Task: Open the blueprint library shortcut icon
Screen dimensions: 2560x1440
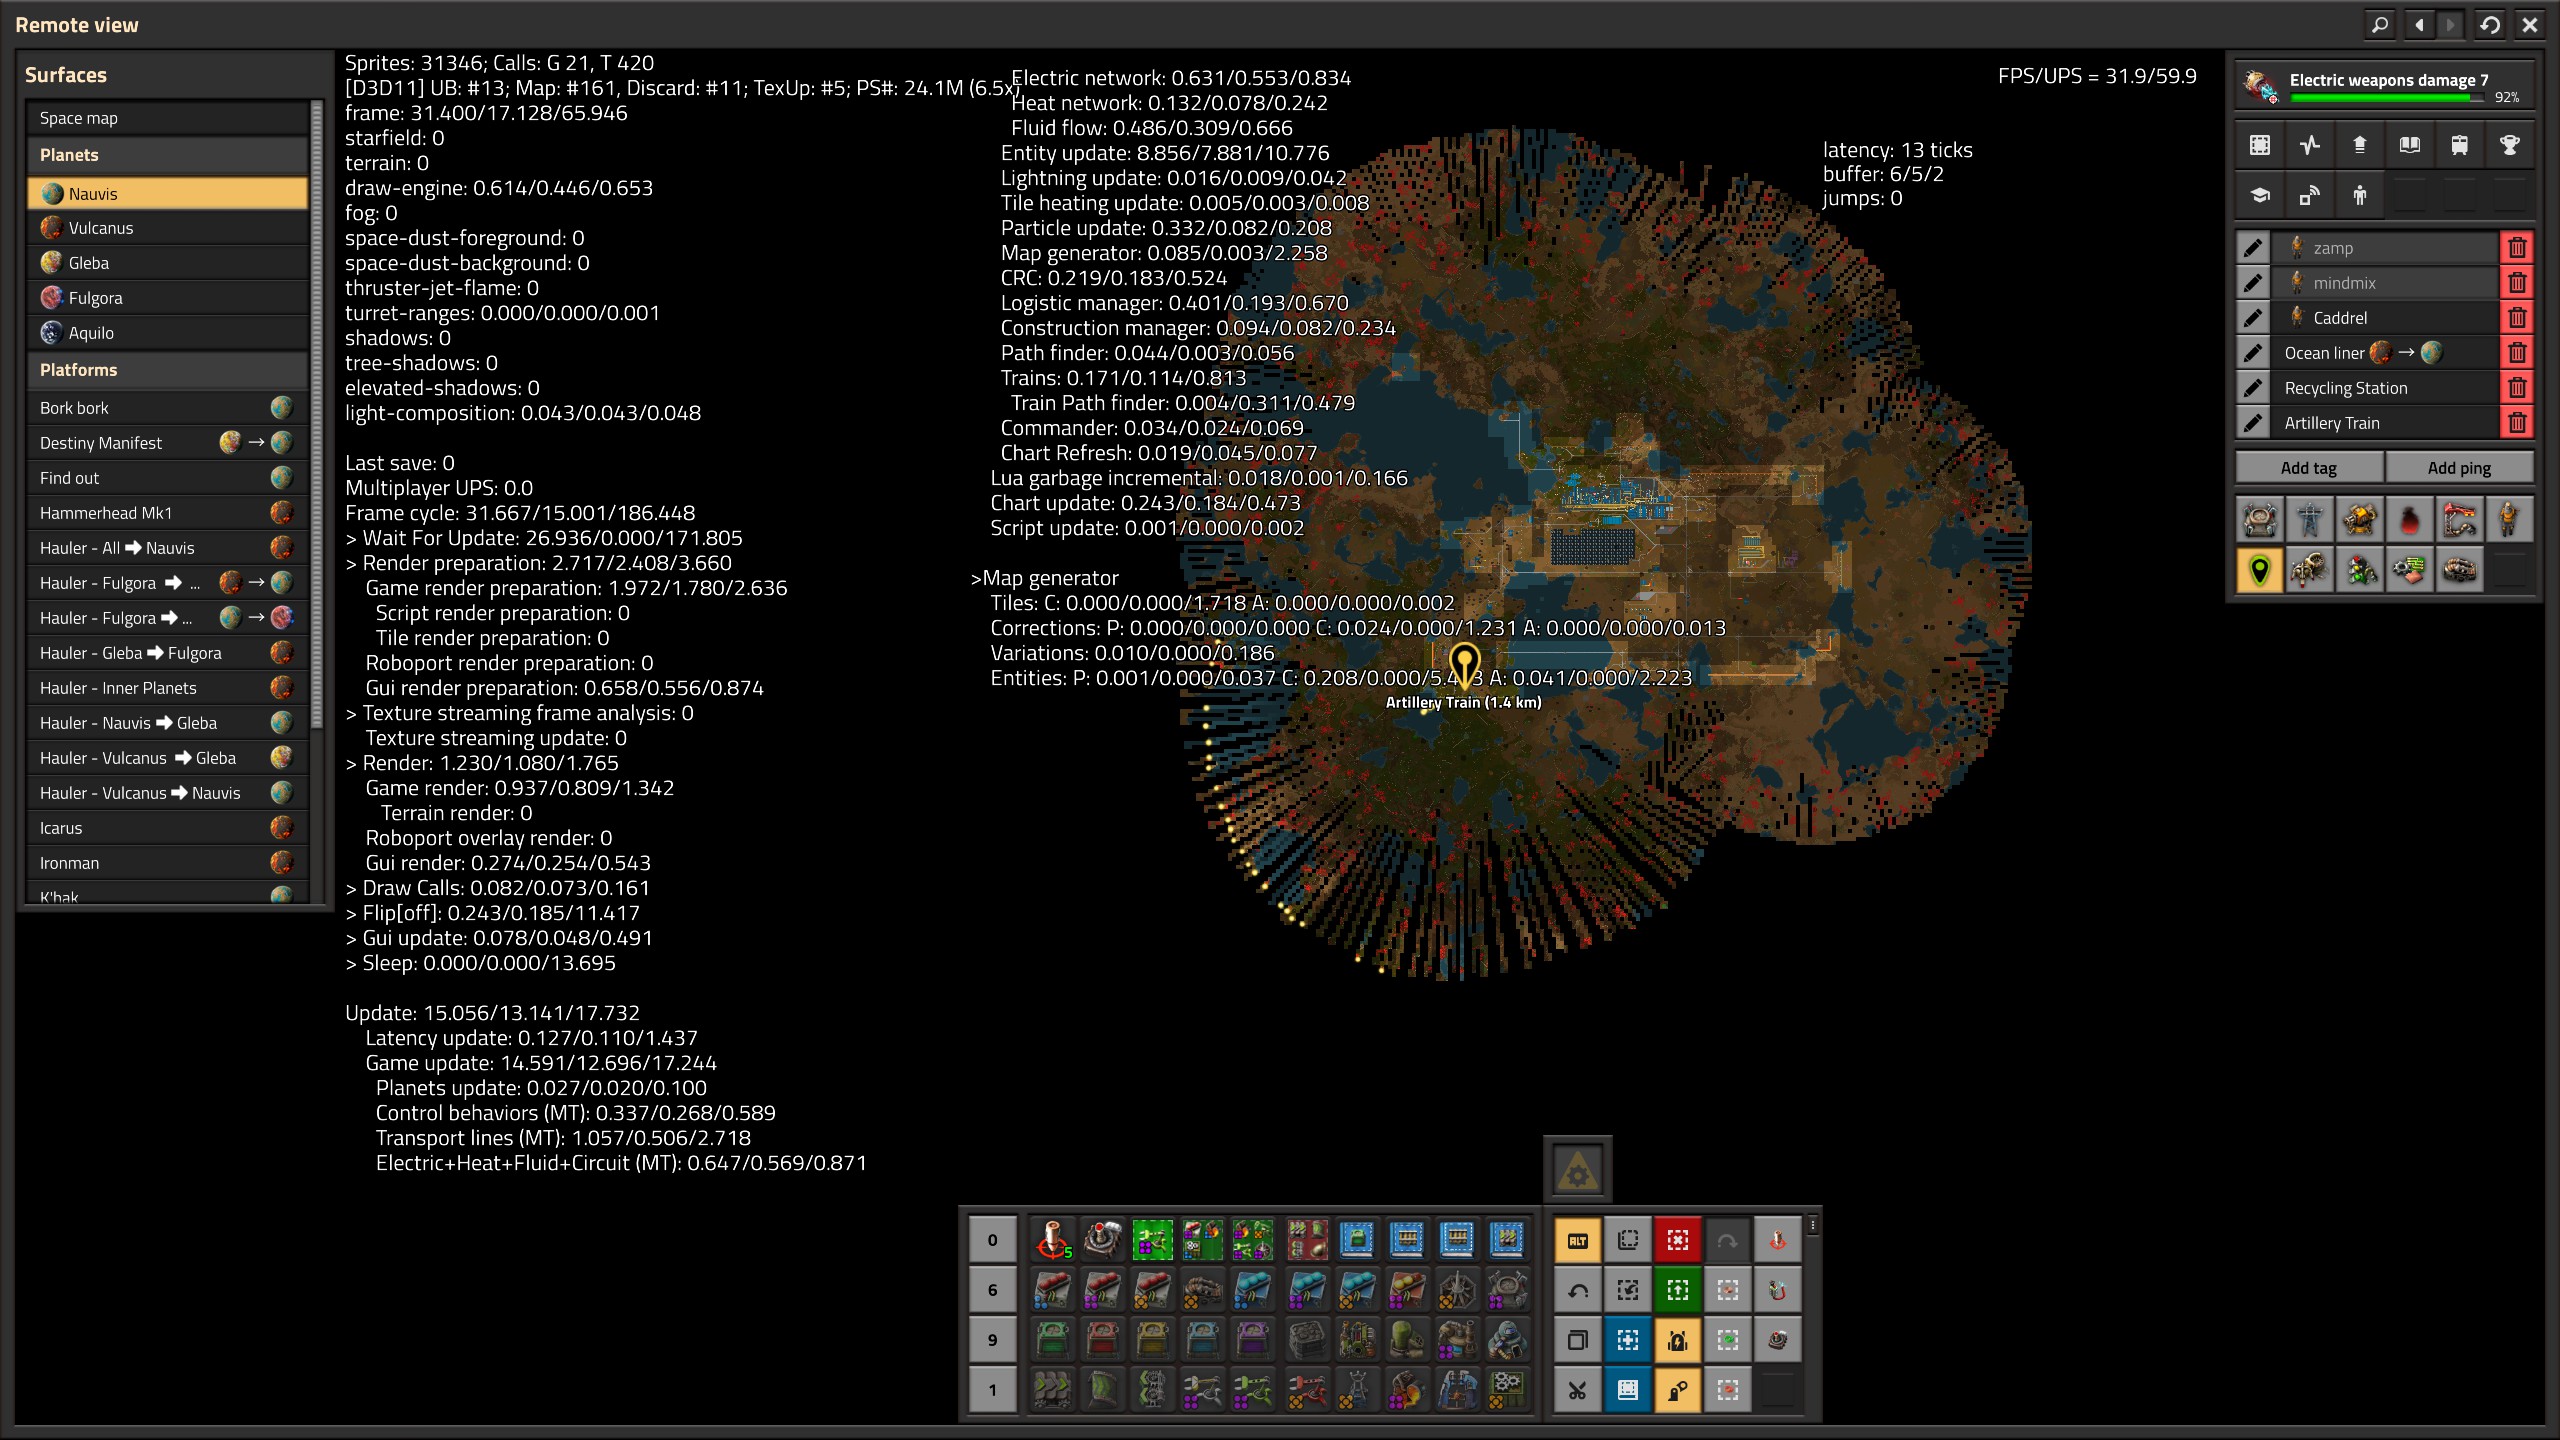Action: tap(2260, 145)
